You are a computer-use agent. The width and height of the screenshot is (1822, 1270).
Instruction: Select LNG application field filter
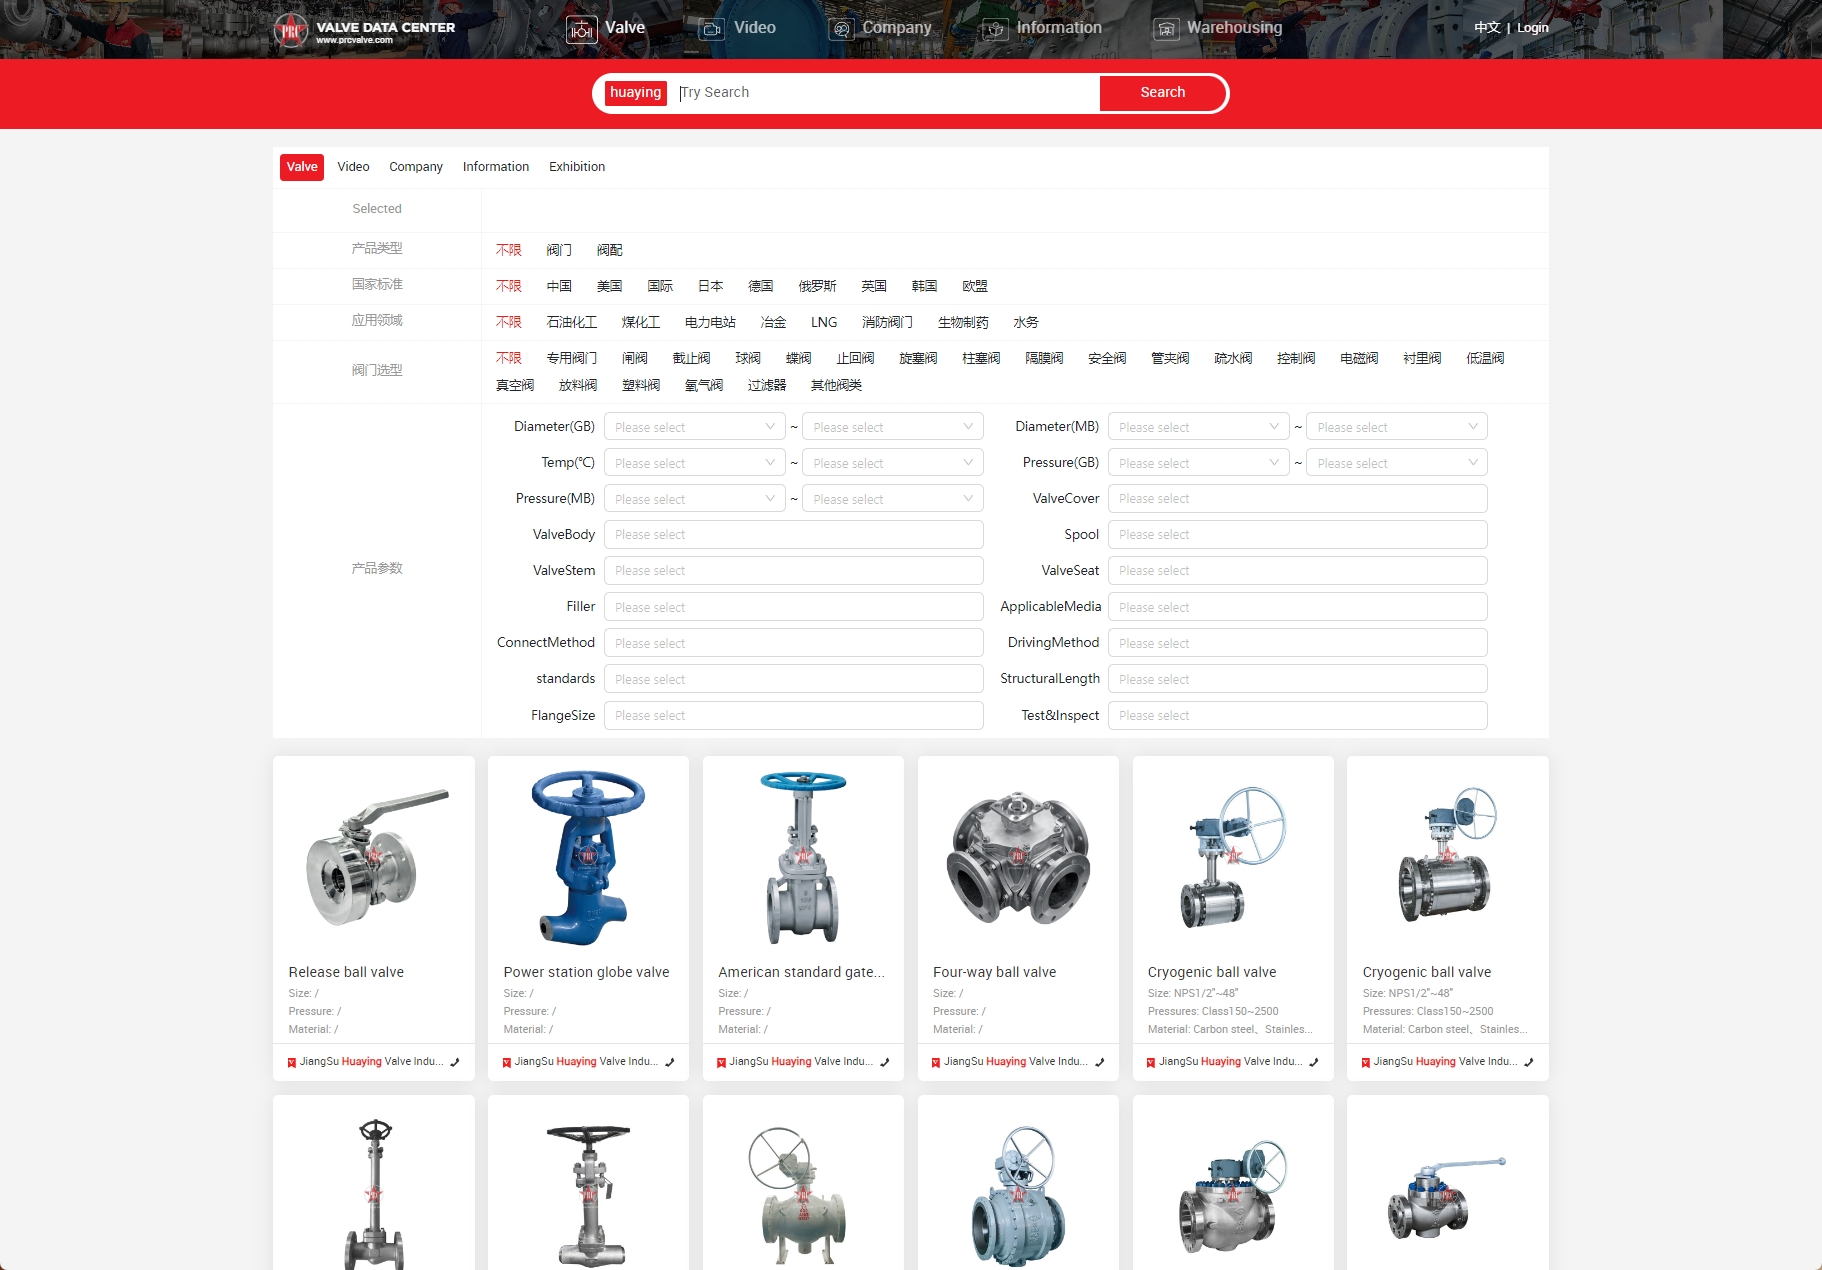pos(824,322)
